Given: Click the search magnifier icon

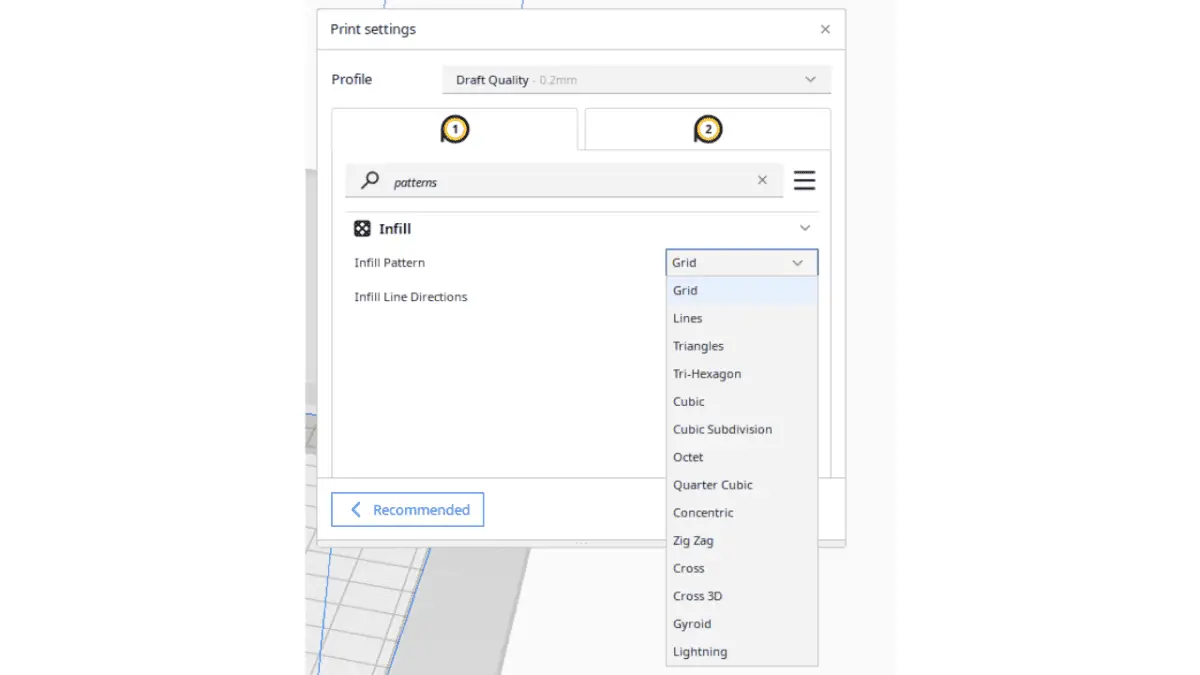Looking at the screenshot, I should [x=370, y=181].
